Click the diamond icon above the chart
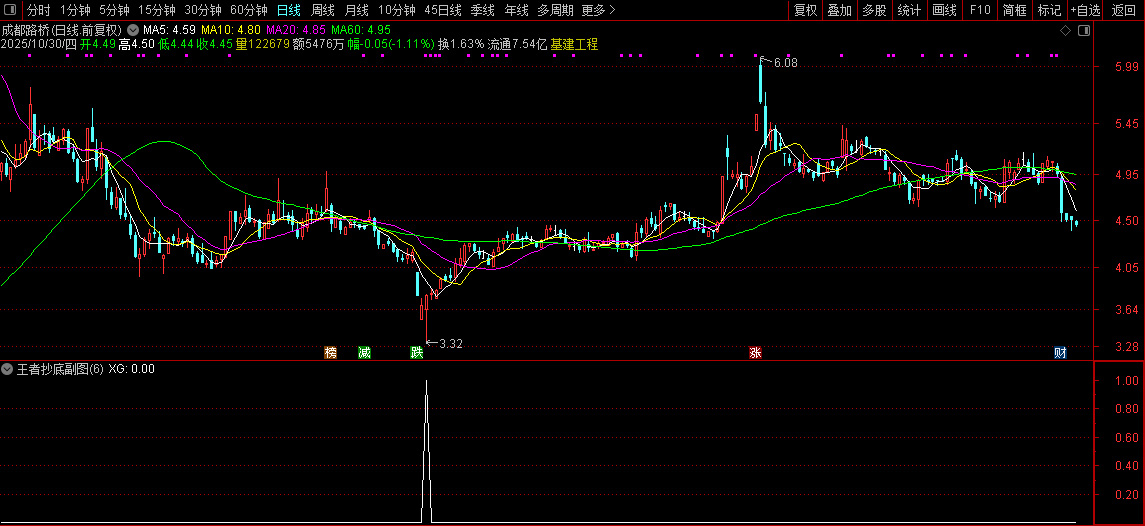The image size is (1145, 526). (x=1066, y=32)
